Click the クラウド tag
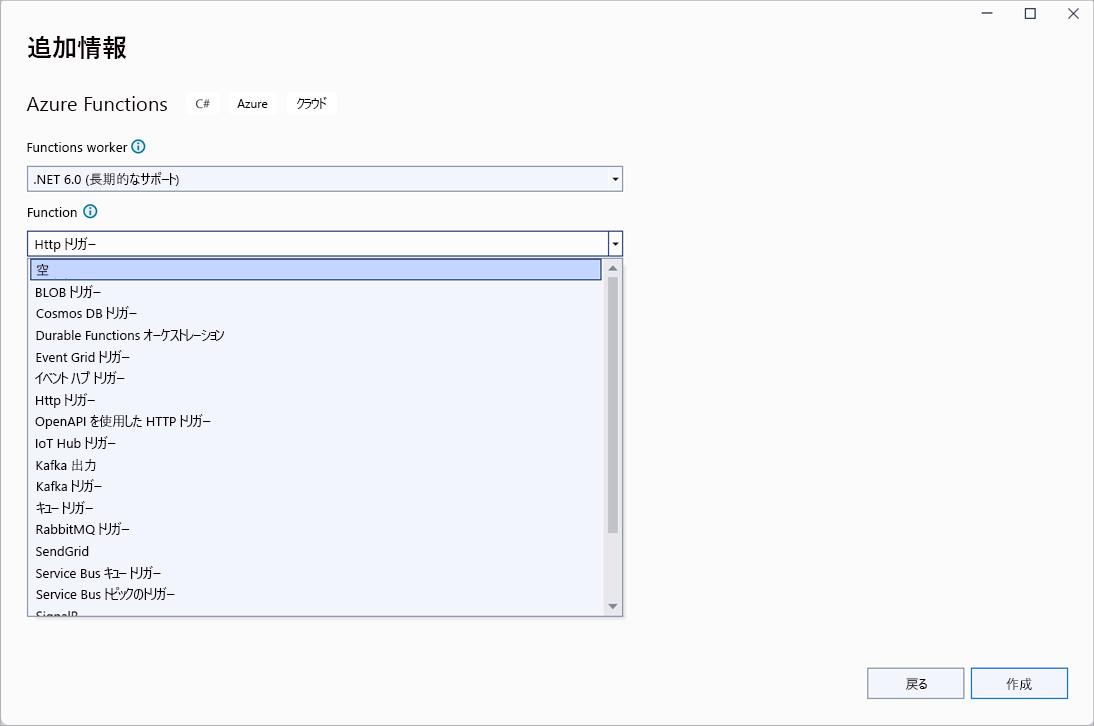 point(311,103)
